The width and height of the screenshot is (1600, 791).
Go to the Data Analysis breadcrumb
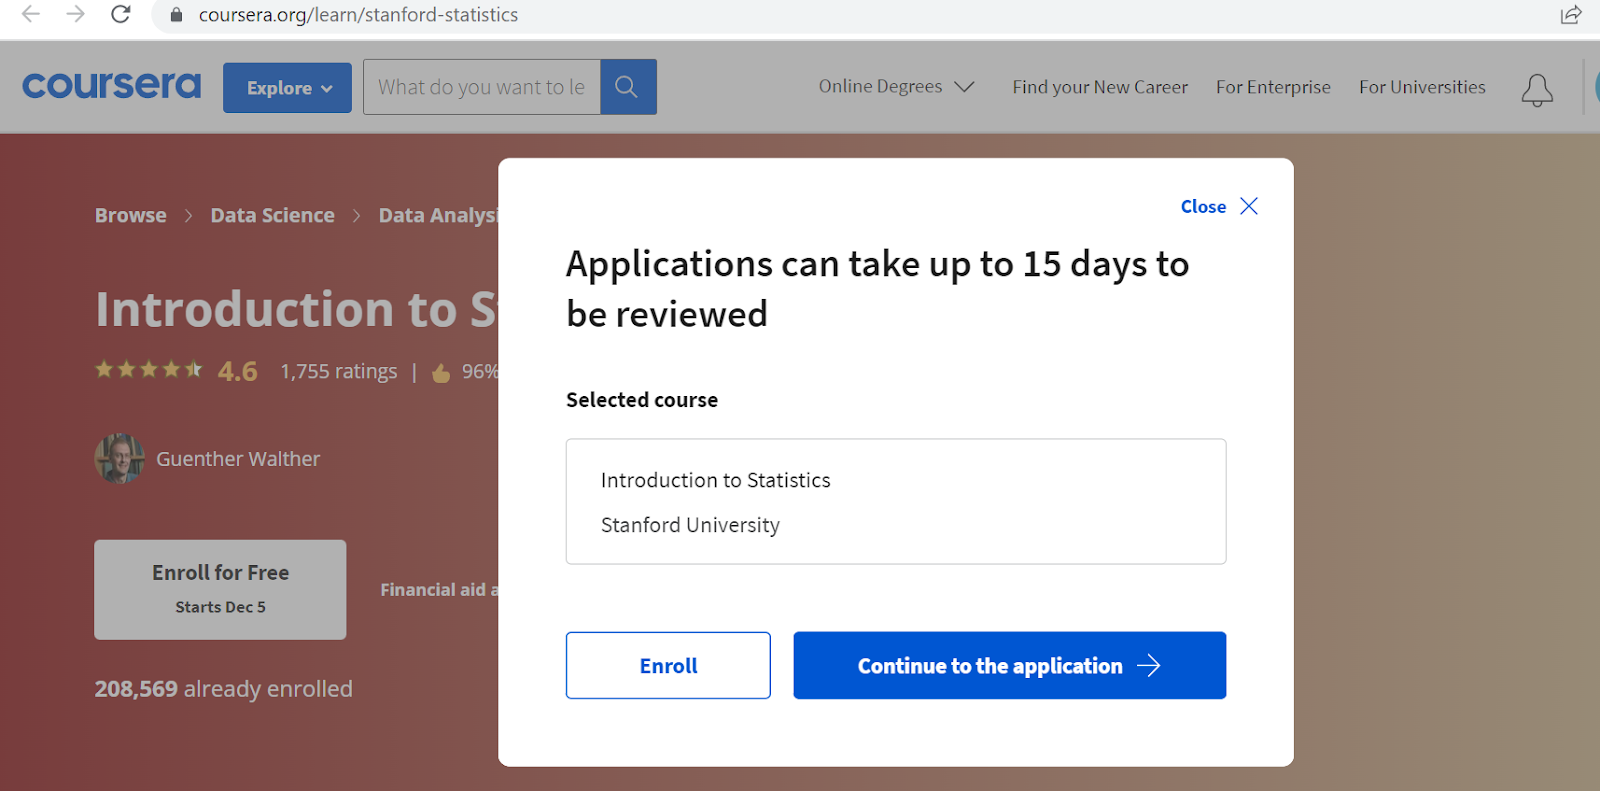(438, 216)
